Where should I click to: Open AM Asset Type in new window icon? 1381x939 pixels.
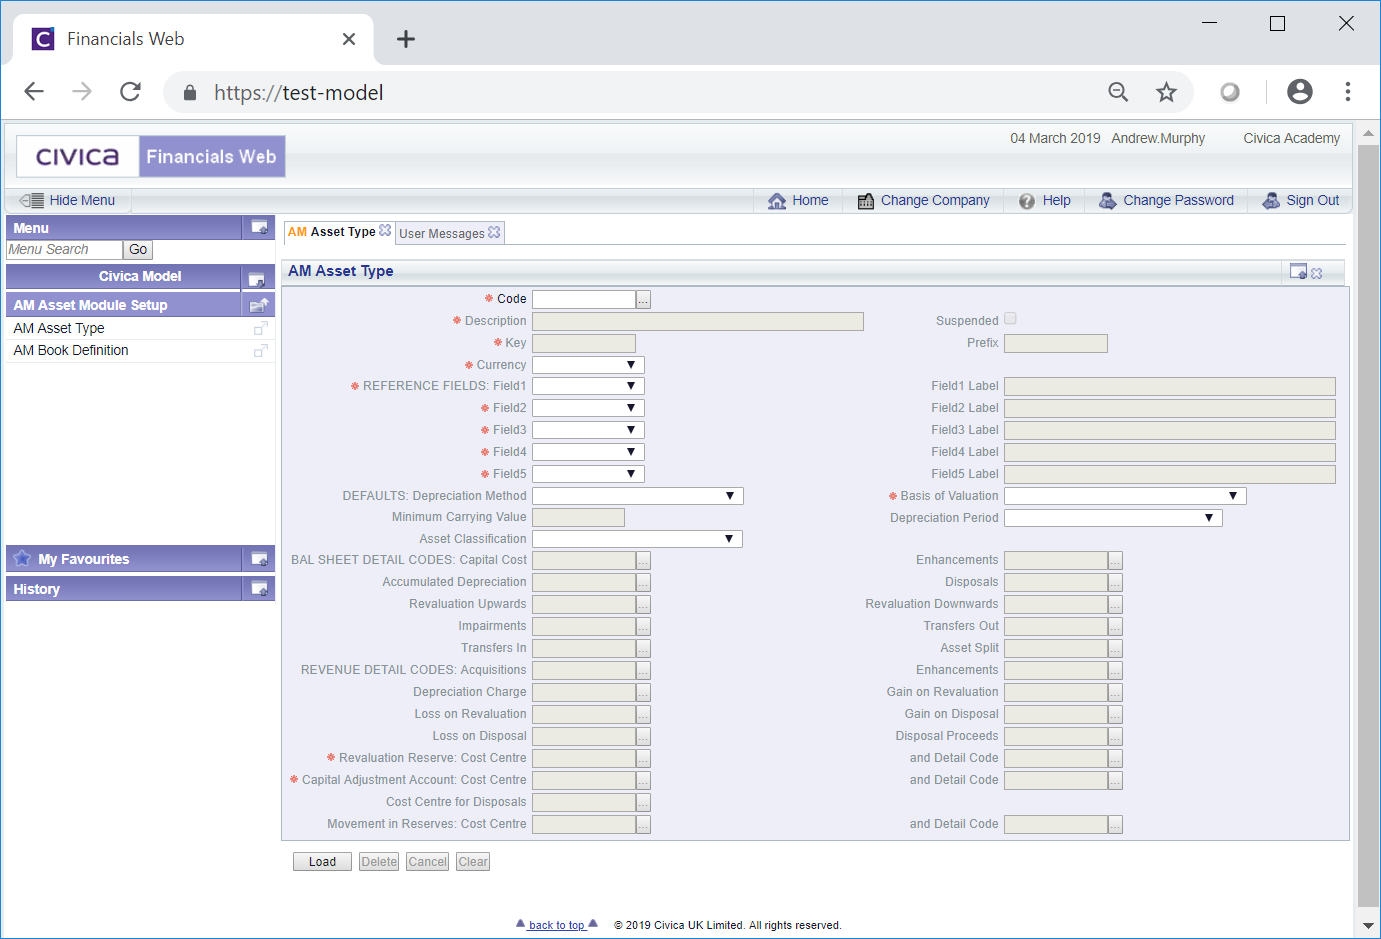coord(261,328)
